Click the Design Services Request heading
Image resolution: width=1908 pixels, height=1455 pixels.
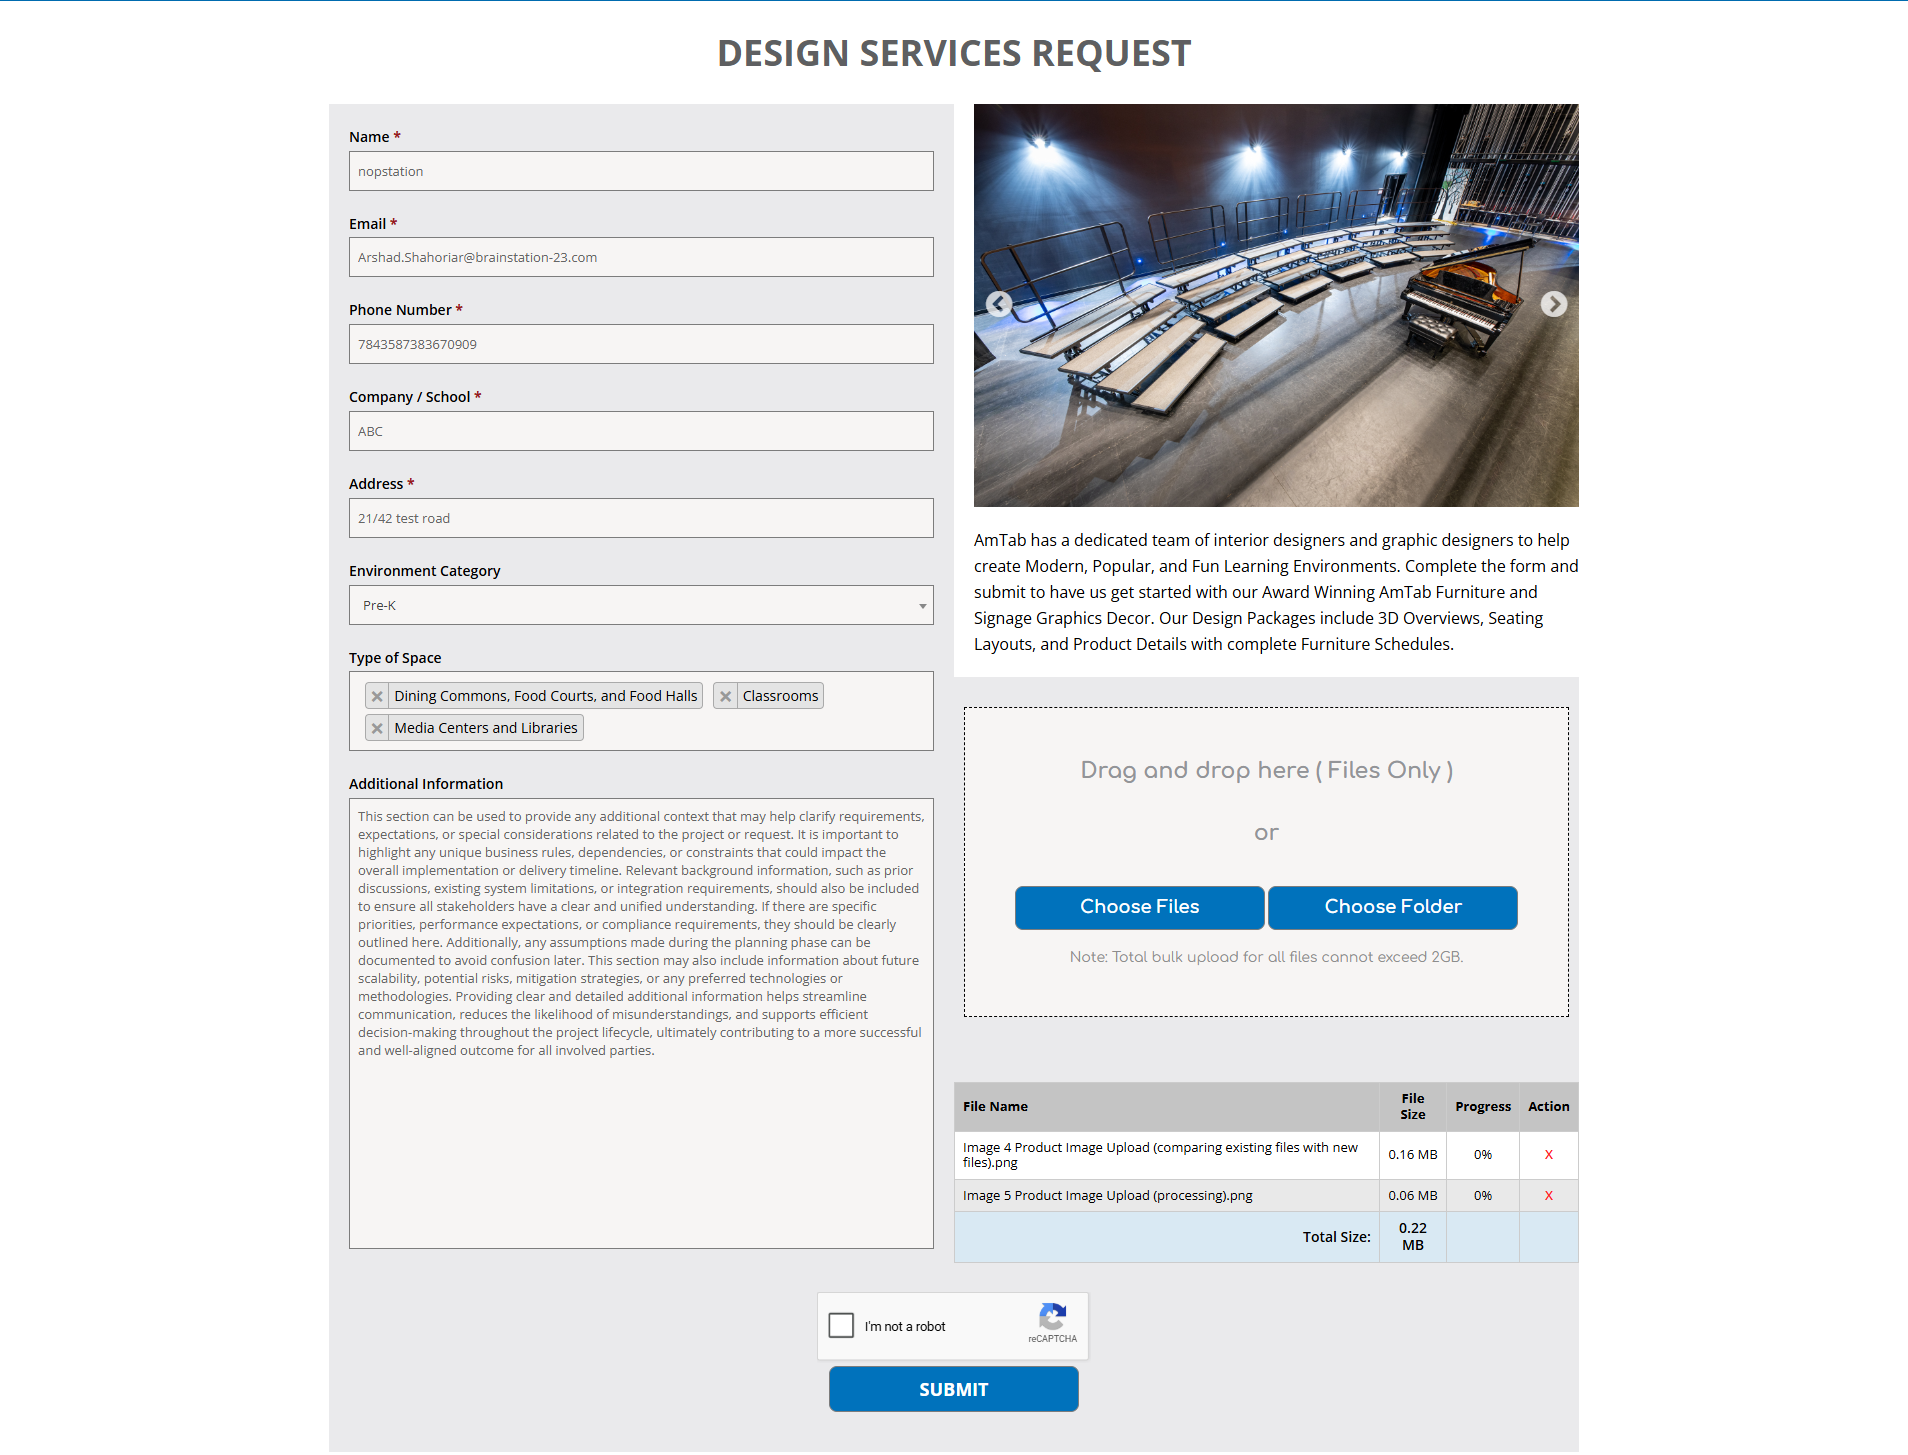tap(954, 53)
